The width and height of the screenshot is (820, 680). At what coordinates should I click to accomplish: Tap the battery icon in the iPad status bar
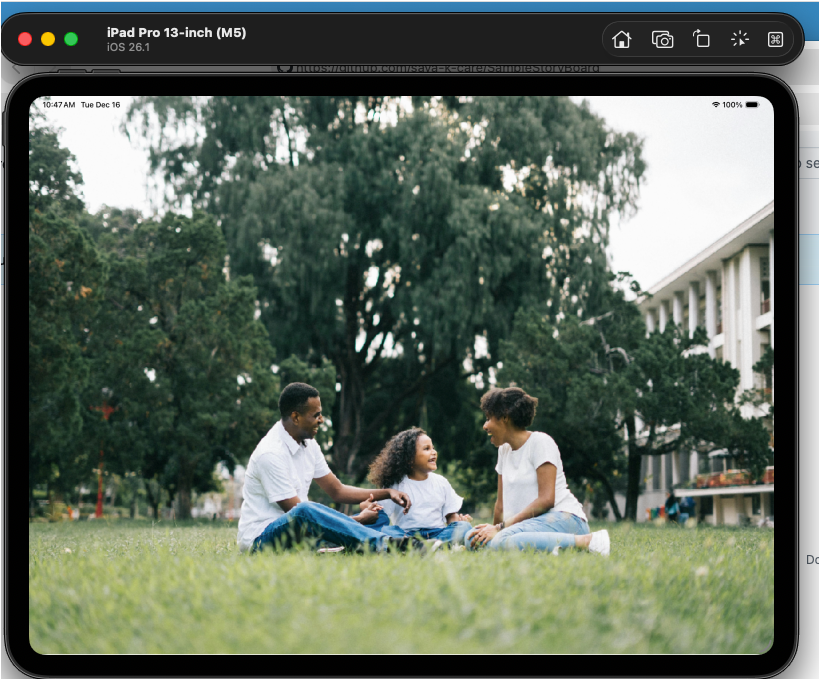[754, 104]
